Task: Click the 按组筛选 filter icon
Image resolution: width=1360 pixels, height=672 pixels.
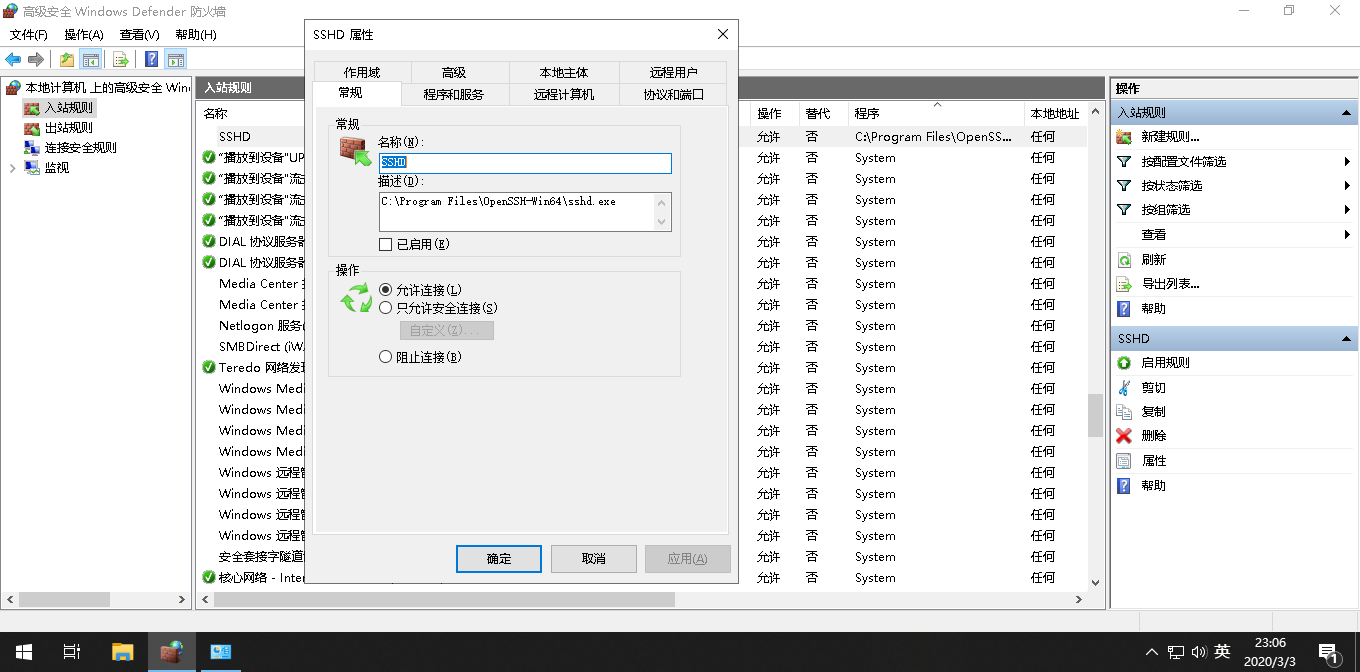Action: click(x=1124, y=210)
